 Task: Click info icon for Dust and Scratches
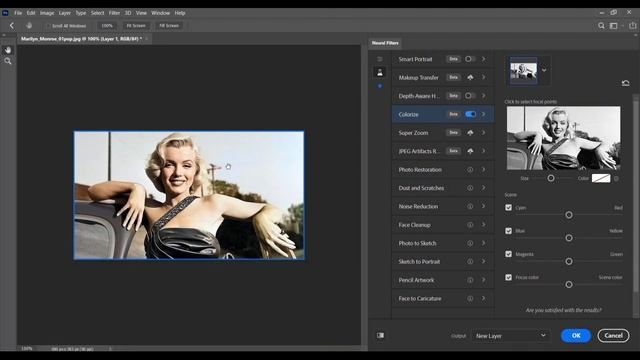tap(470, 188)
